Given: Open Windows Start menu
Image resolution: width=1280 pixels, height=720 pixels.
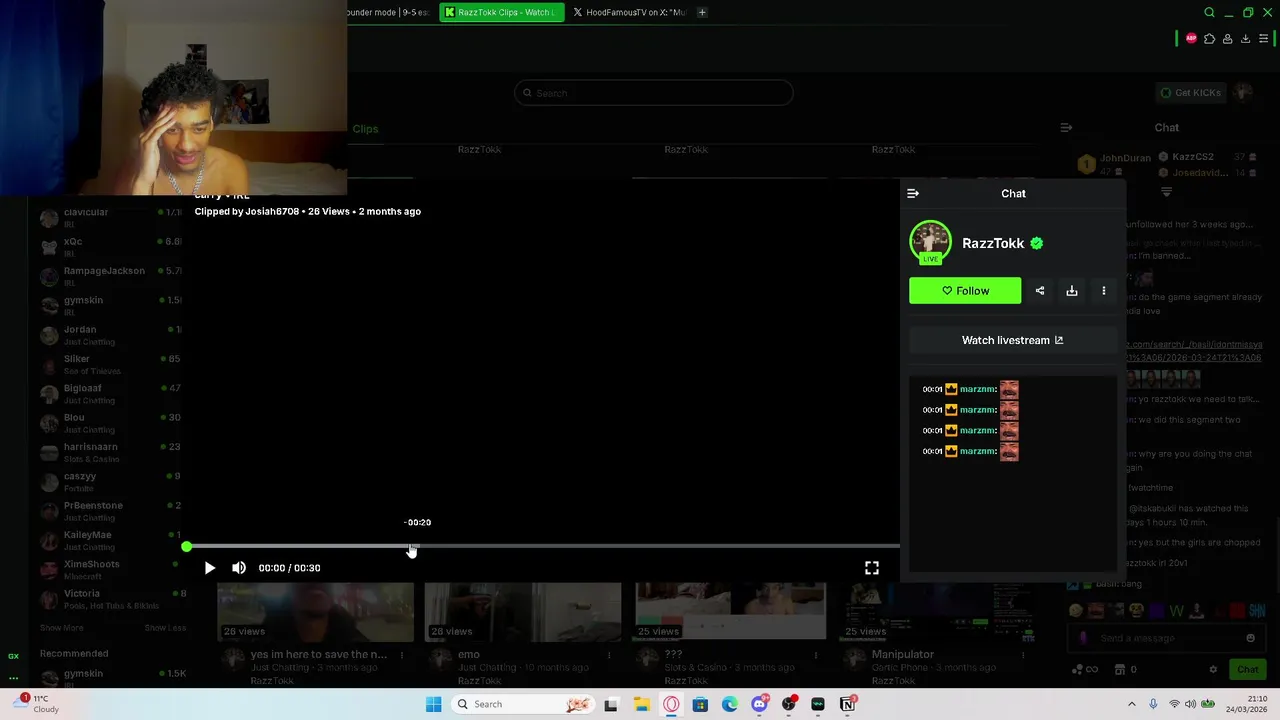Looking at the screenshot, I should coord(433,704).
